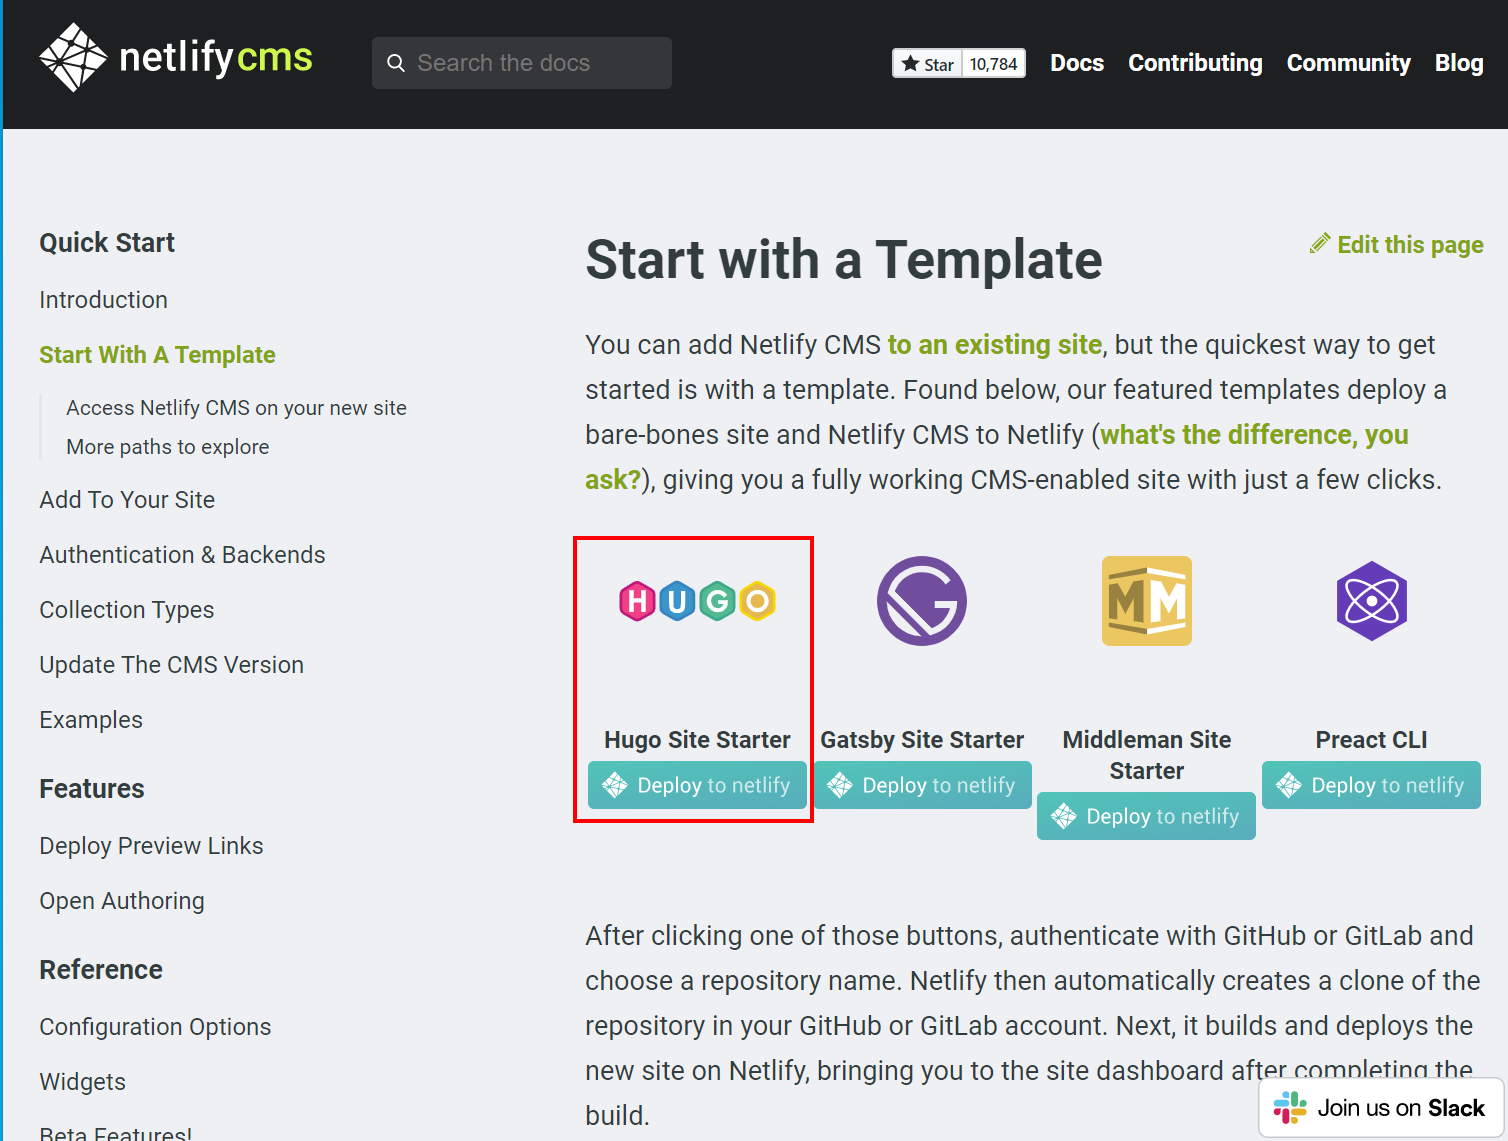The height and width of the screenshot is (1141, 1508).
Task: Click the Preact CLI atom icon
Action: (1371, 601)
